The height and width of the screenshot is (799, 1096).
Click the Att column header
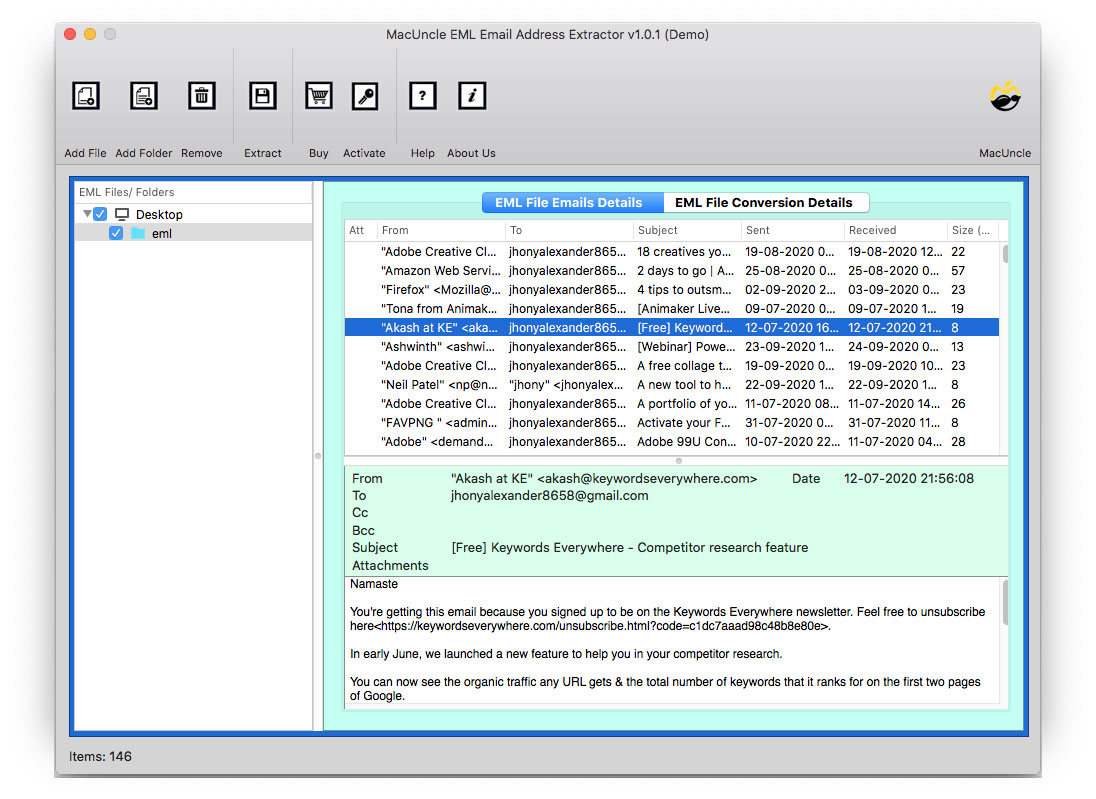pyautogui.click(x=359, y=230)
